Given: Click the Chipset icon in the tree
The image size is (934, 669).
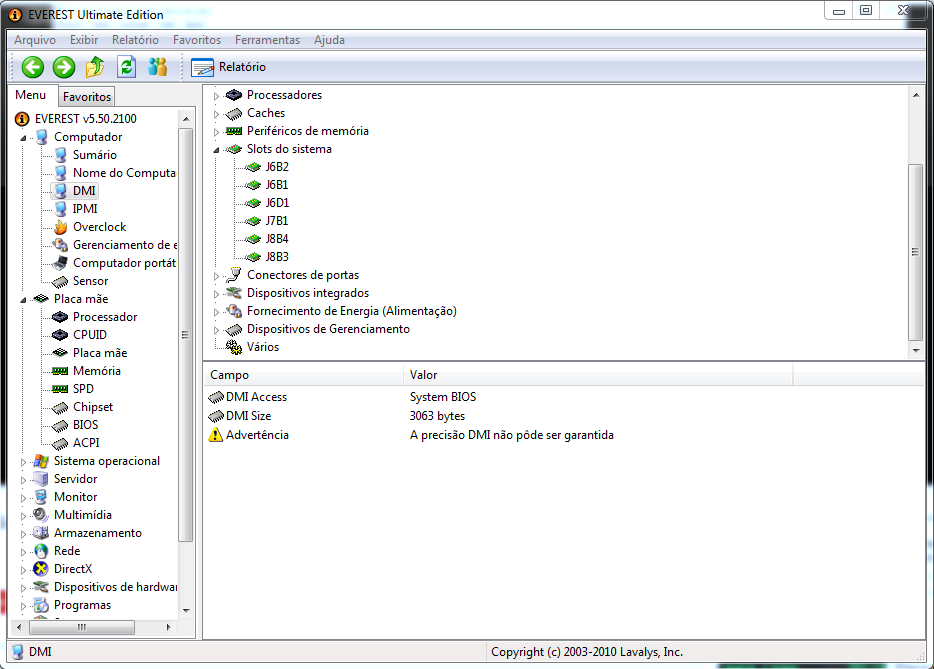Looking at the screenshot, I should point(60,407).
